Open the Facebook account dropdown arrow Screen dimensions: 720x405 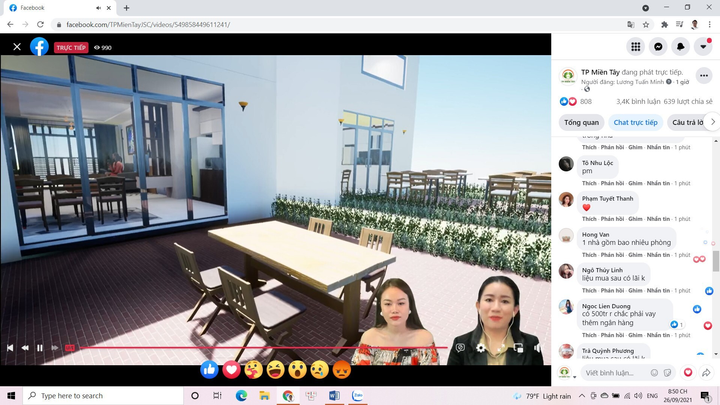tap(703, 47)
